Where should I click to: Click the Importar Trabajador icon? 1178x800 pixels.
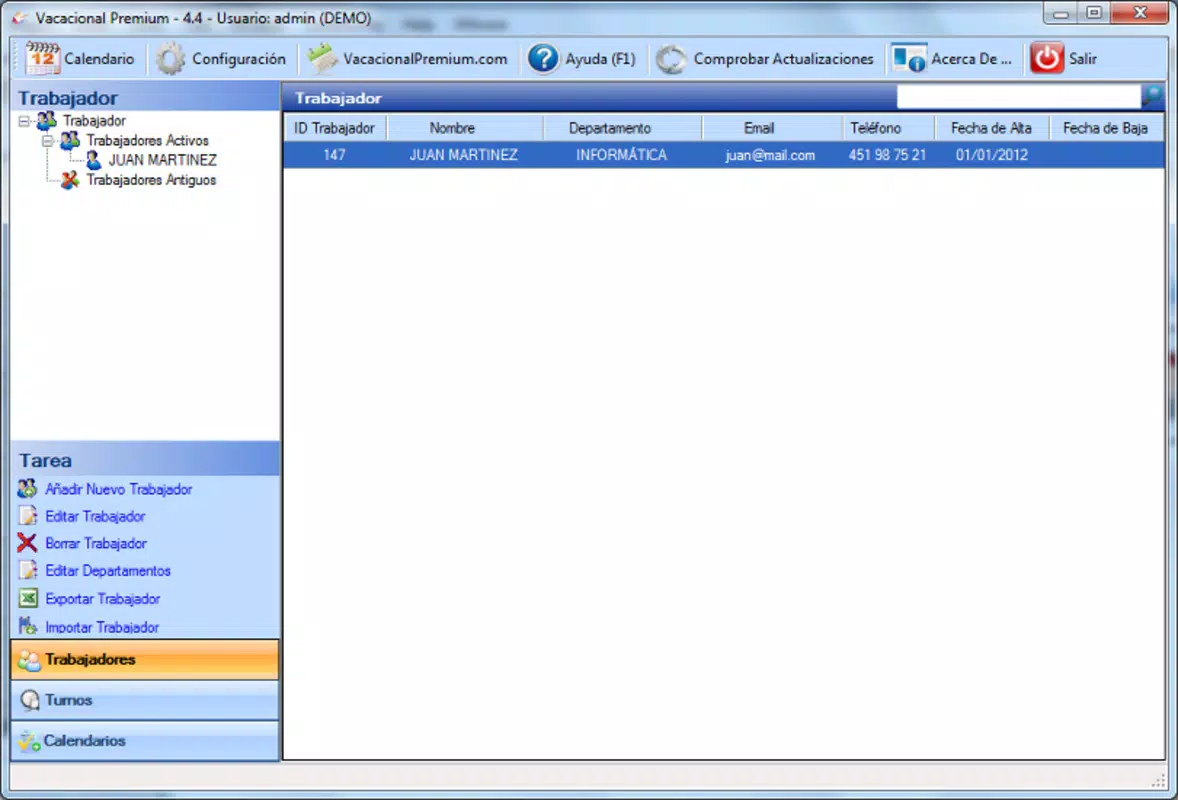tap(28, 626)
